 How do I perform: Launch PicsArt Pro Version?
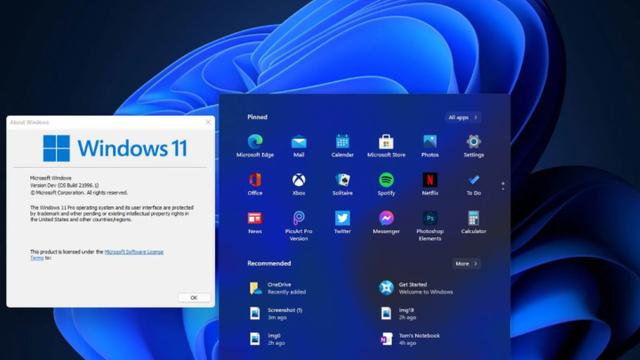pos(299,226)
